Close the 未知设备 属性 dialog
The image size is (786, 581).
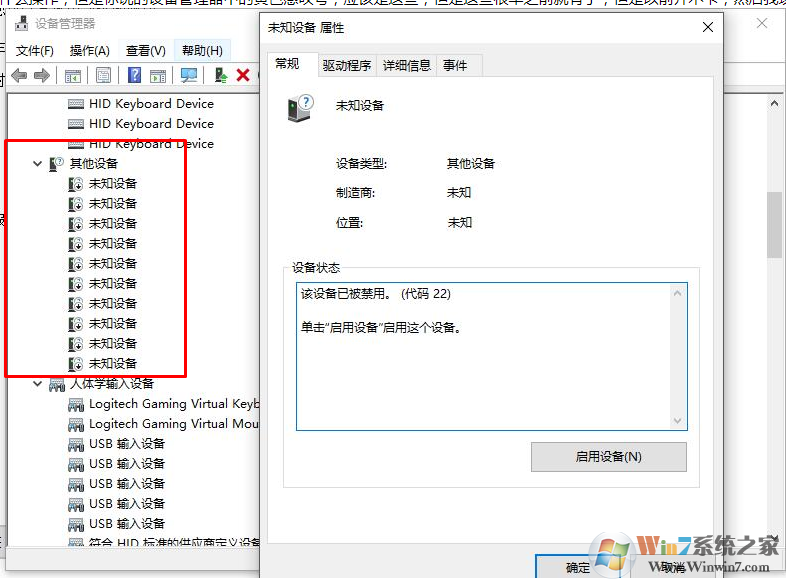coord(708,27)
